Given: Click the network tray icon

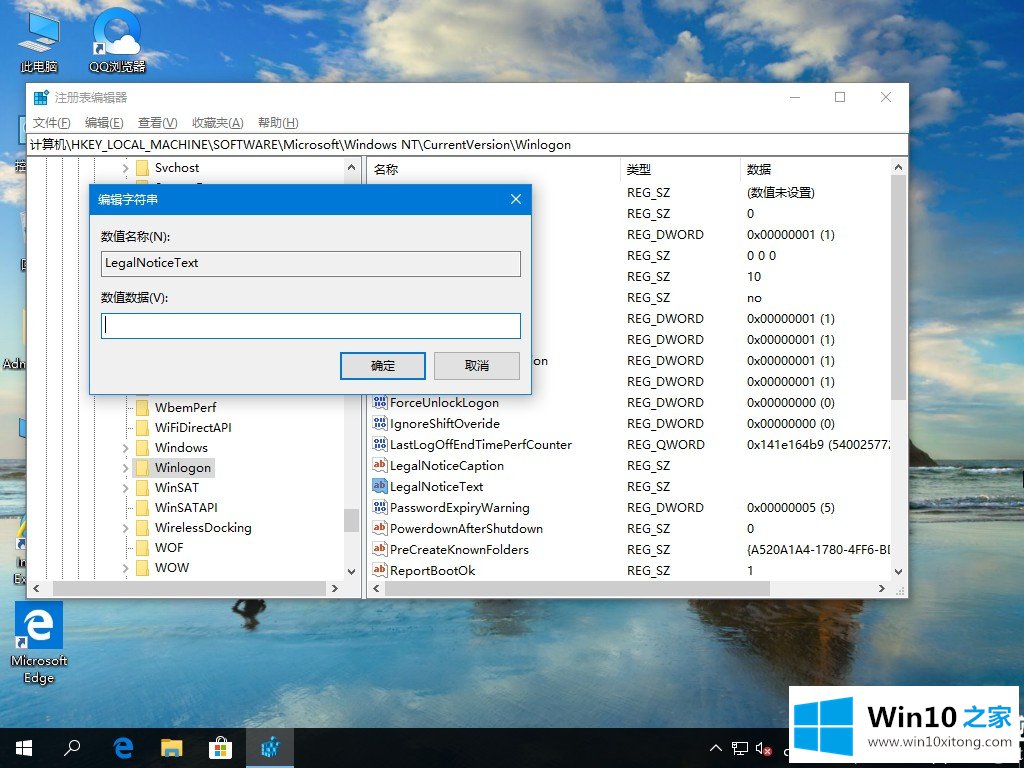Looking at the screenshot, I should [740, 748].
